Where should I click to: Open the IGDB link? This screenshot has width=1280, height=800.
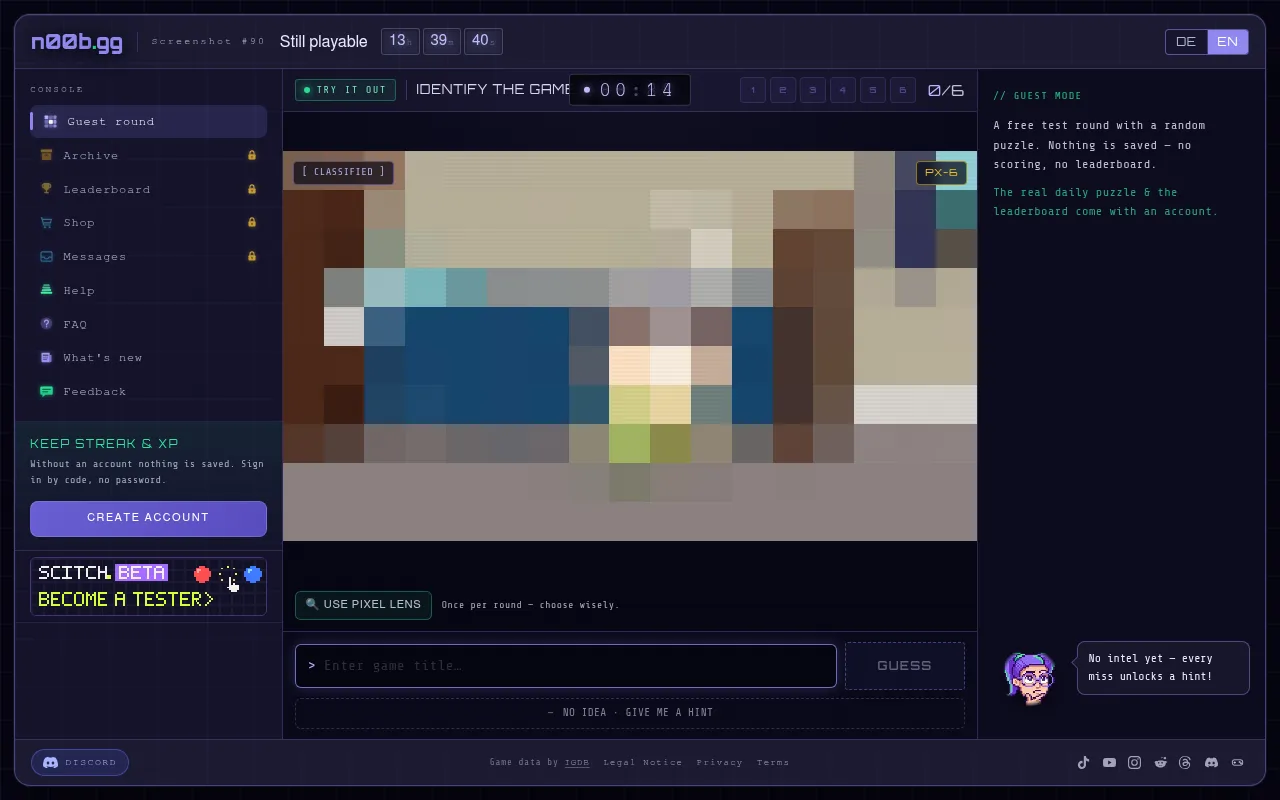point(577,762)
